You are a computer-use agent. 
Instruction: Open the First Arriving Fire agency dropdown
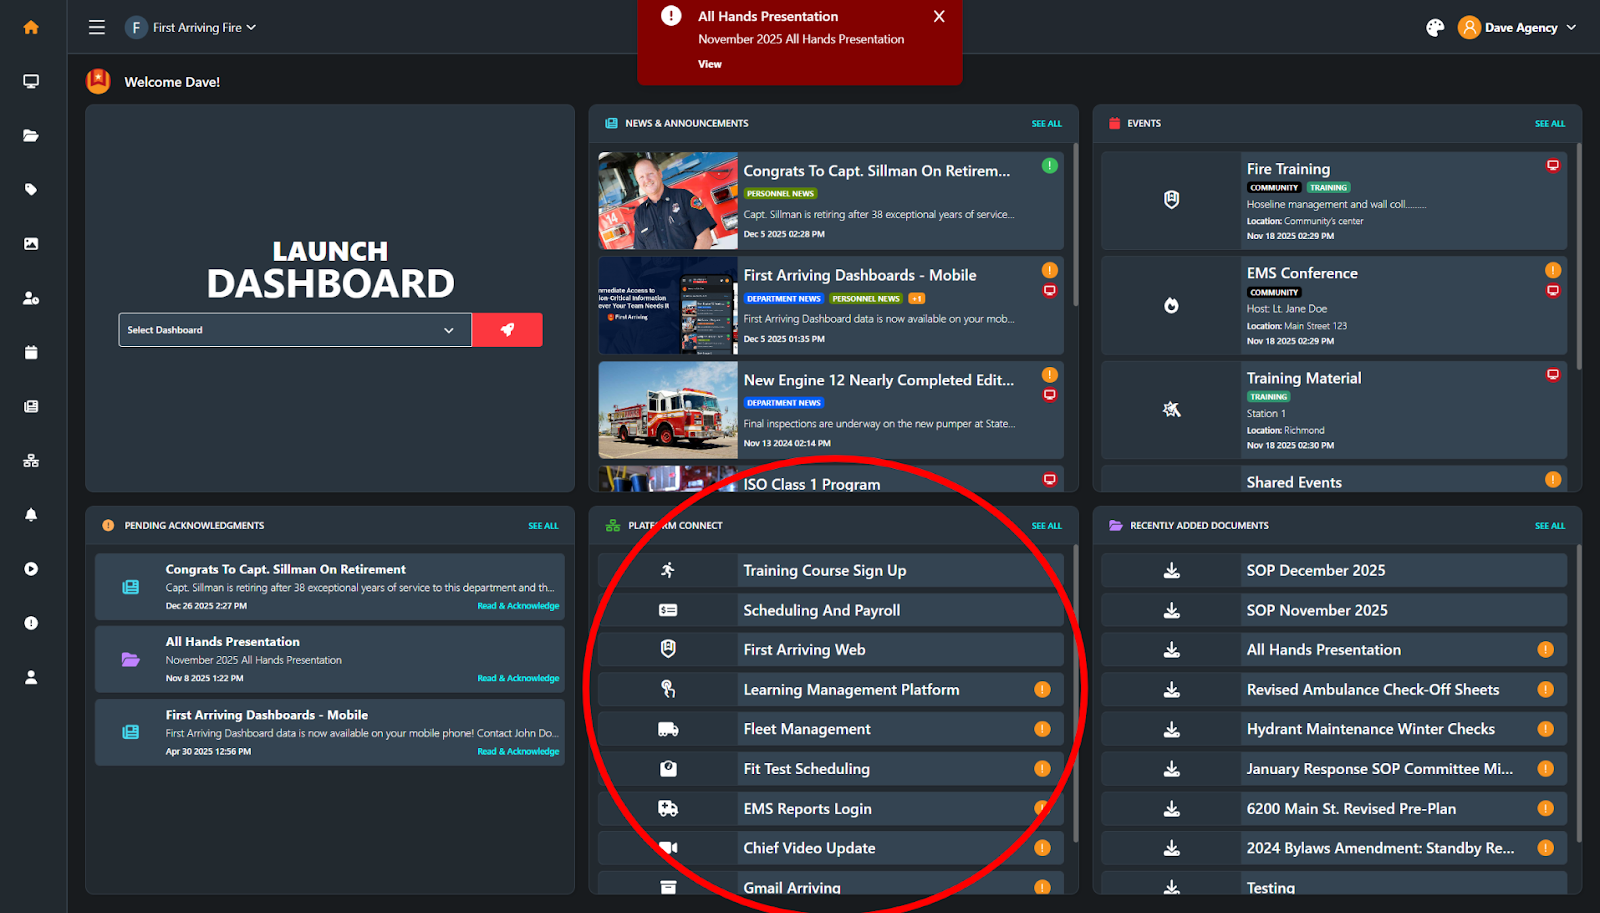(191, 27)
